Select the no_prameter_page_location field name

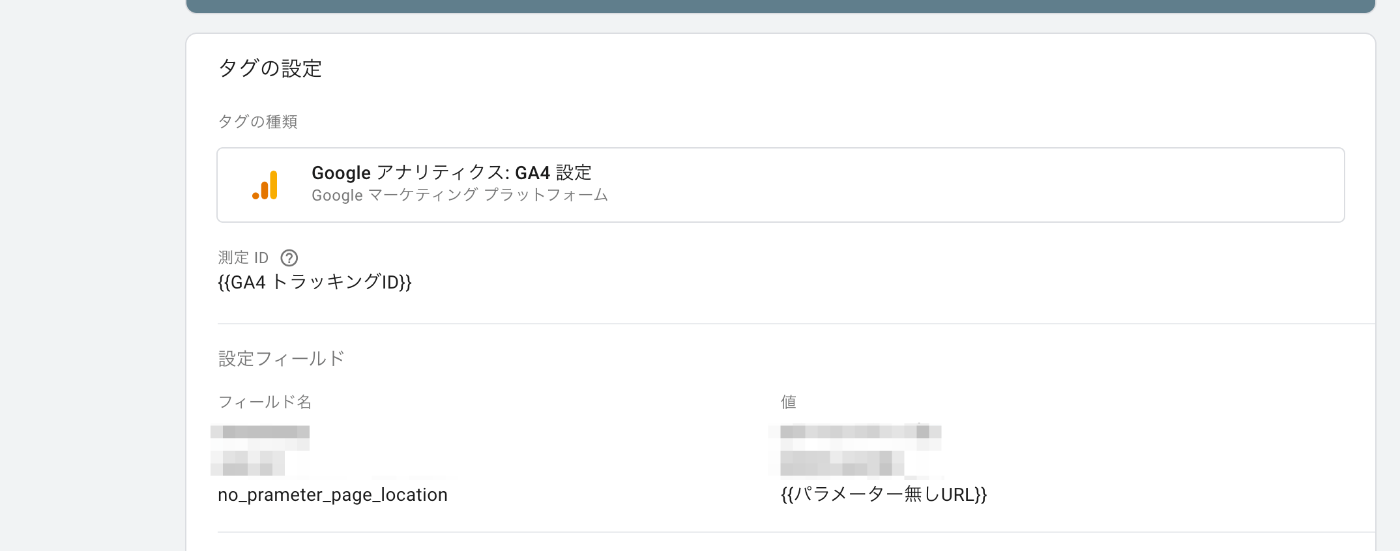[333, 495]
